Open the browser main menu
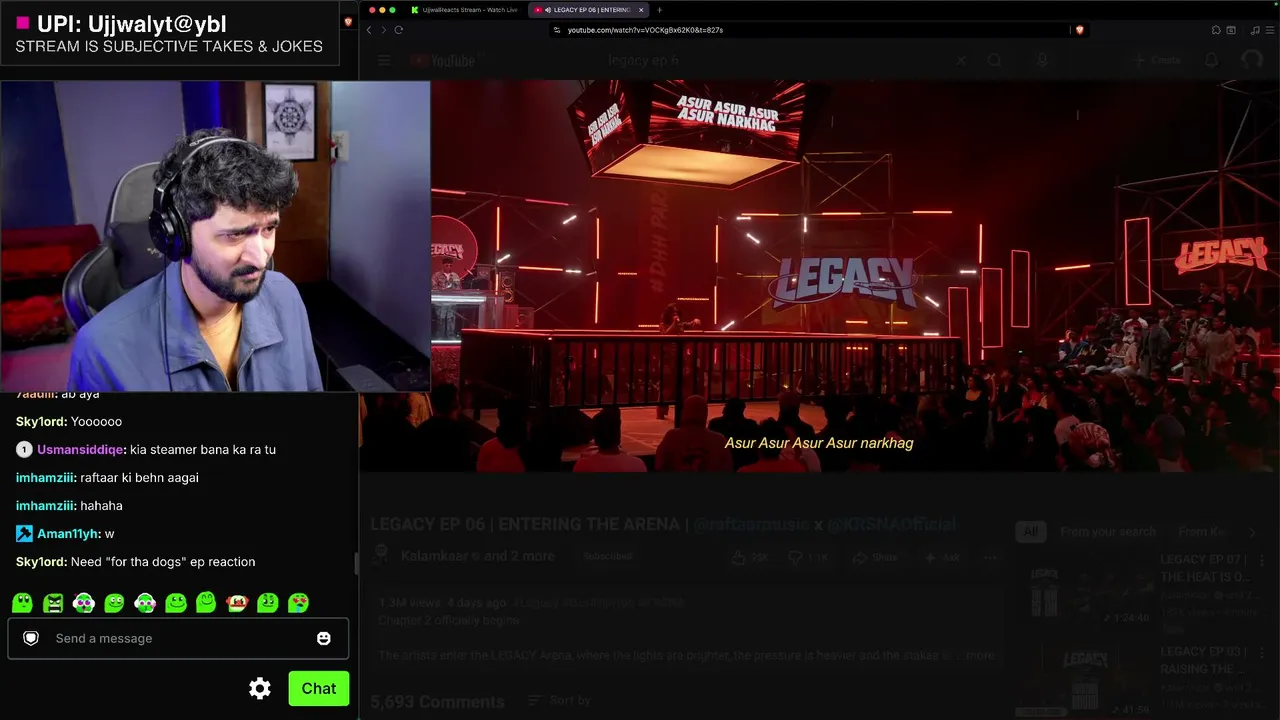Image resolution: width=1280 pixels, height=720 pixels. point(1270,30)
